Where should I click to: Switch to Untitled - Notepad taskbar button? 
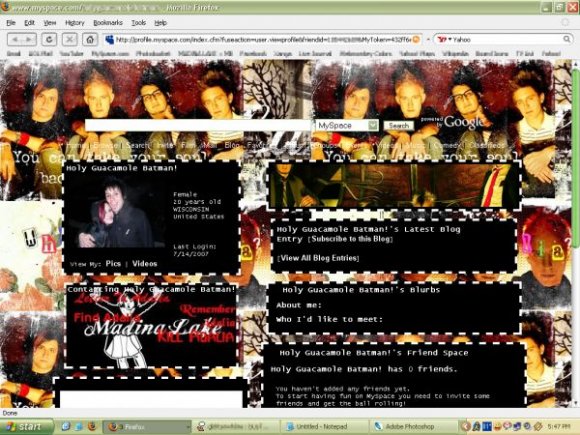click(x=325, y=426)
